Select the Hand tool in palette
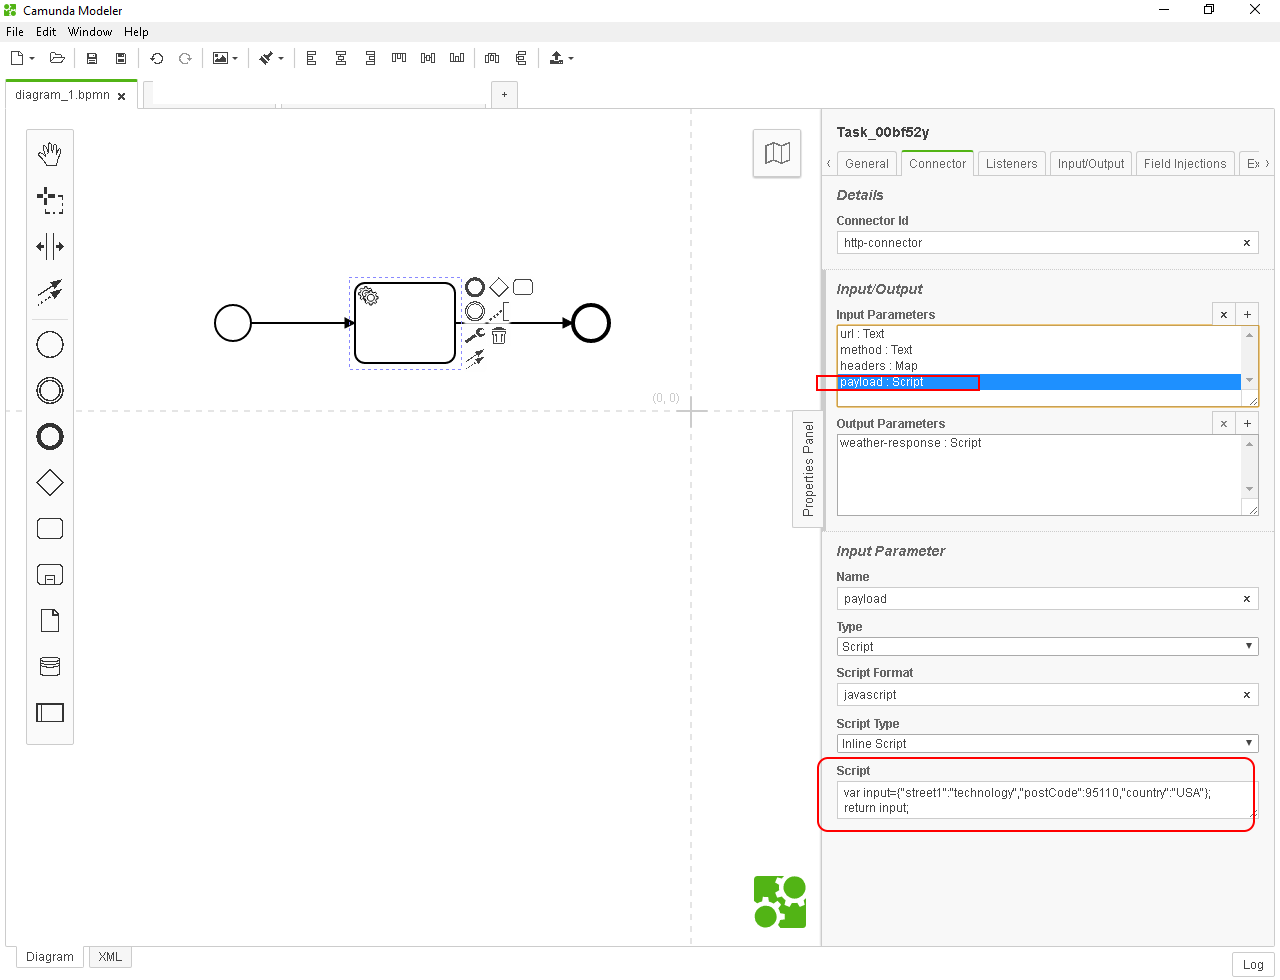 [x=50, y=153]
